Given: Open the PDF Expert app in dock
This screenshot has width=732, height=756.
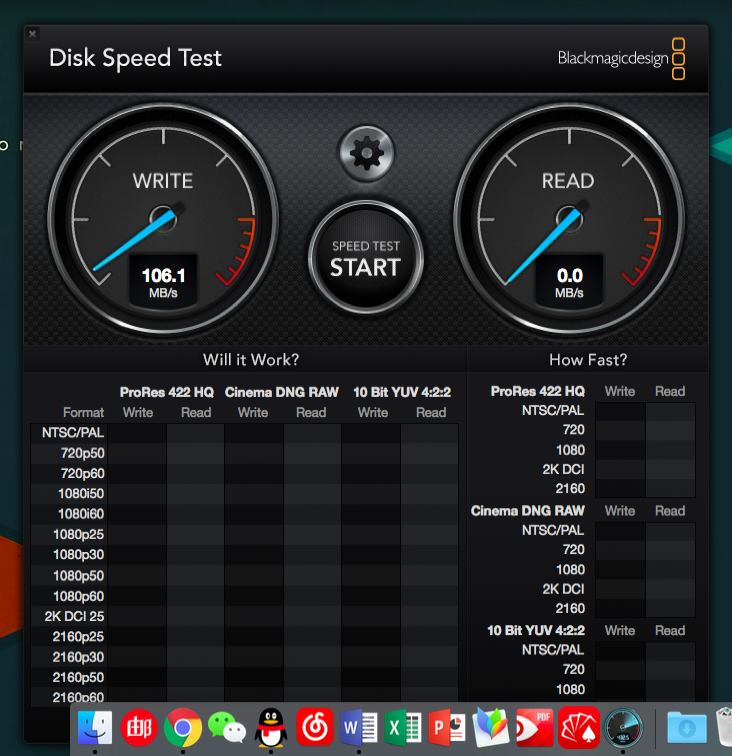Looking at the screenshot, I should coord(534,728).
